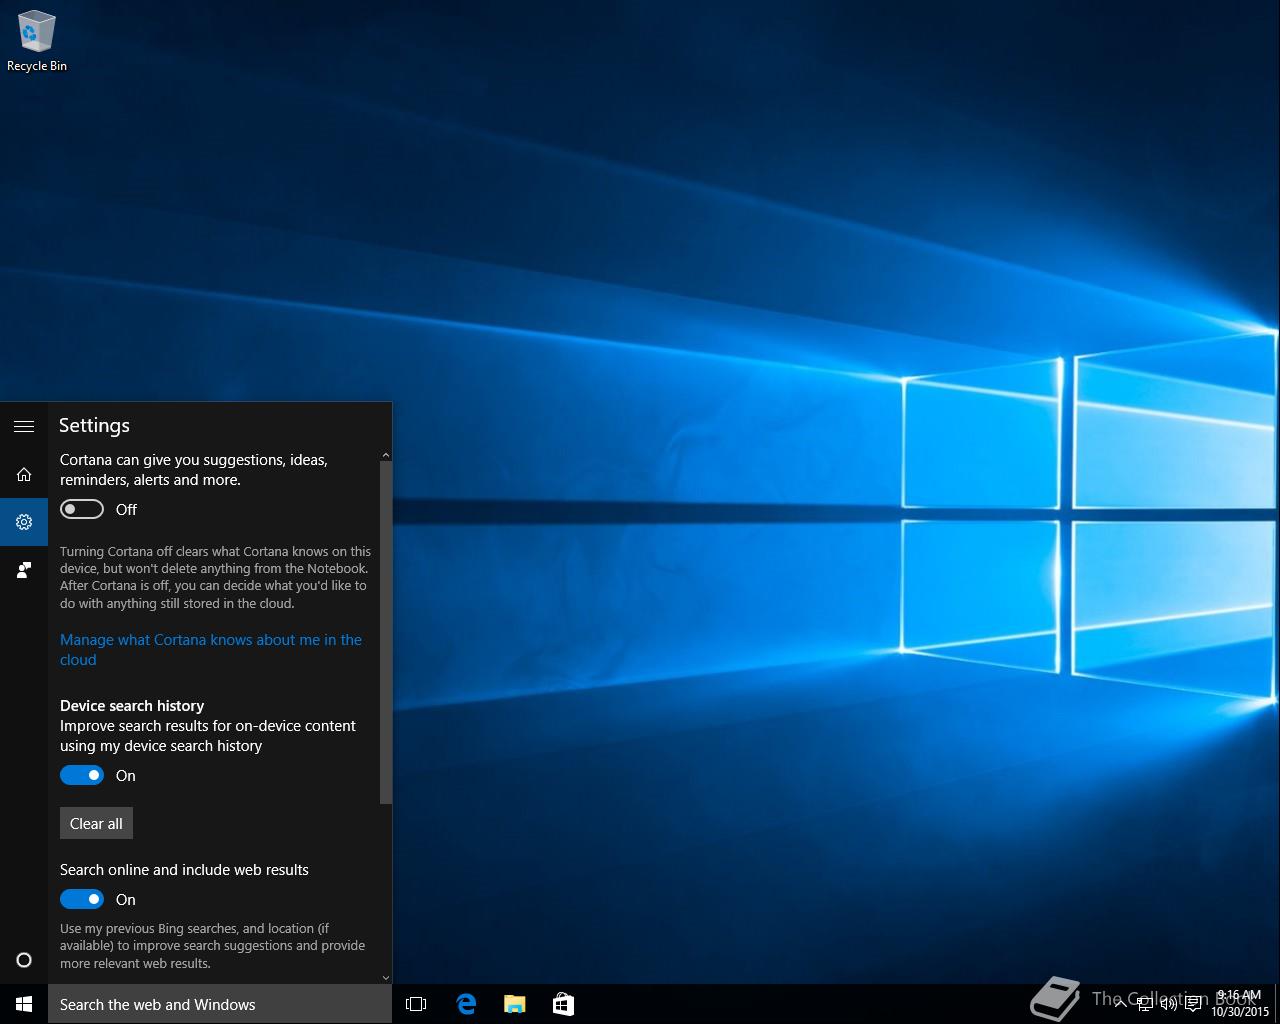Screen dimensions: 1280x1024
Task: Launch Microsoft Edge from the taskbar
Action: (465, 1004)
